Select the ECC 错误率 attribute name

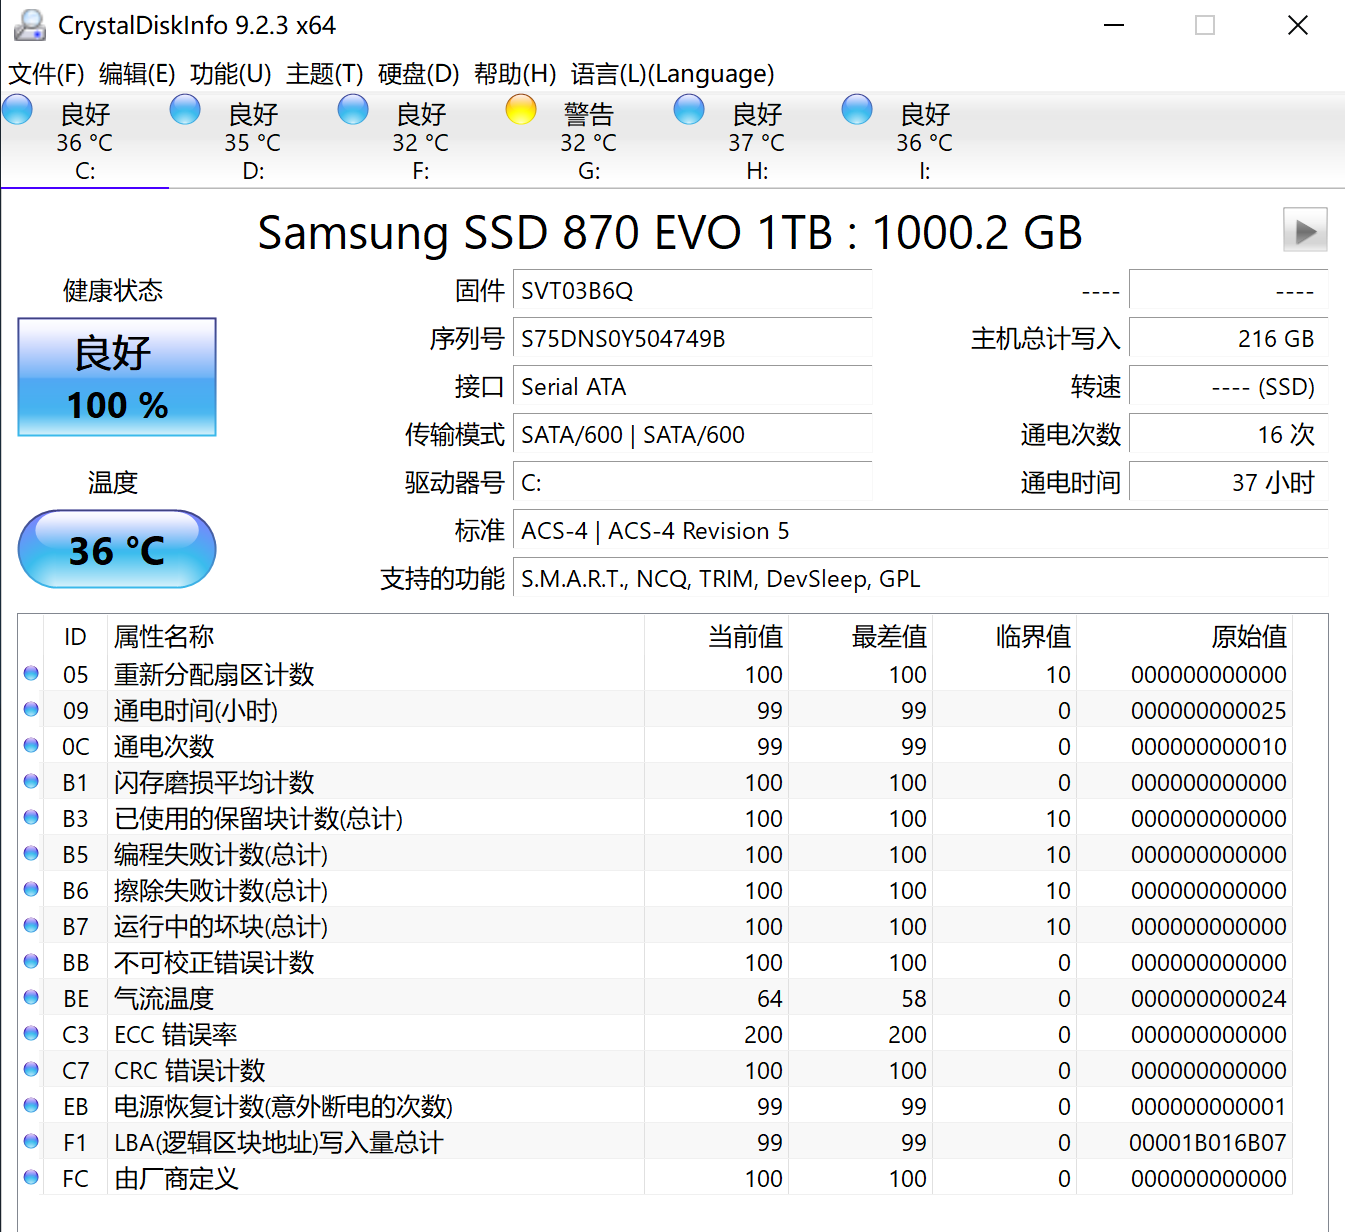[176, 1035]
